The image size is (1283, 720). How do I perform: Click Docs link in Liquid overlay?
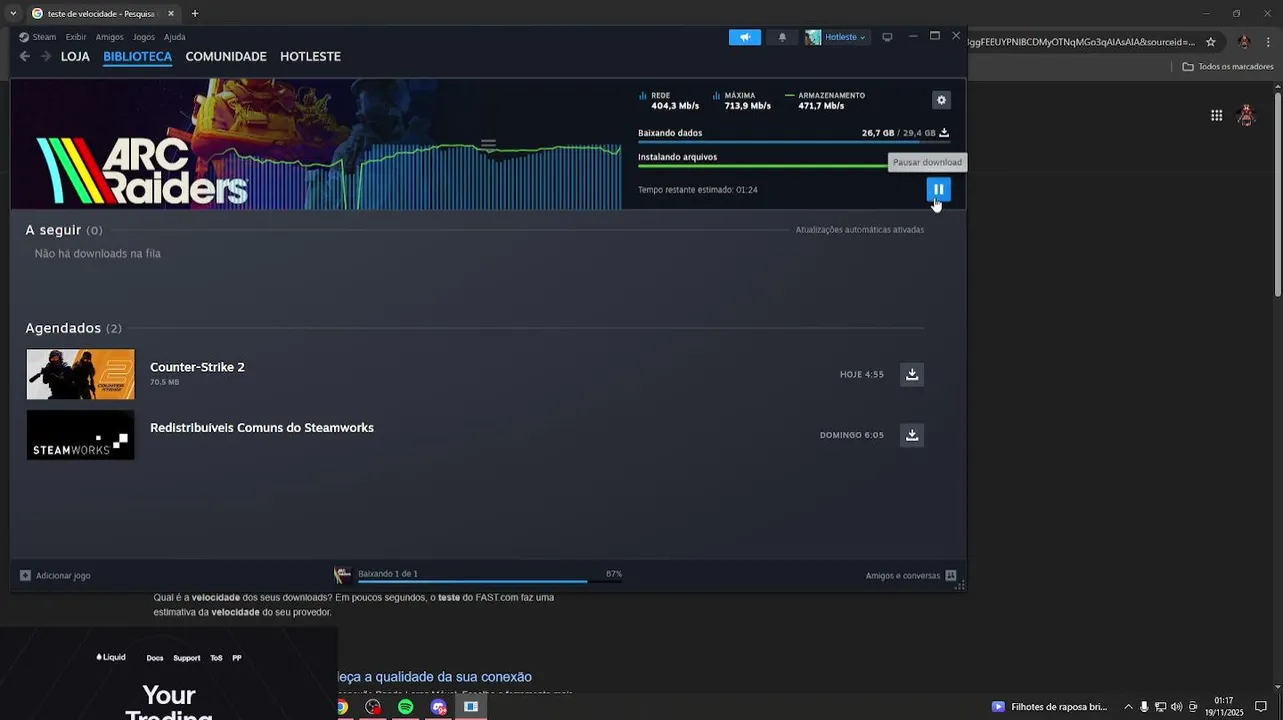(x=155, y=658)
